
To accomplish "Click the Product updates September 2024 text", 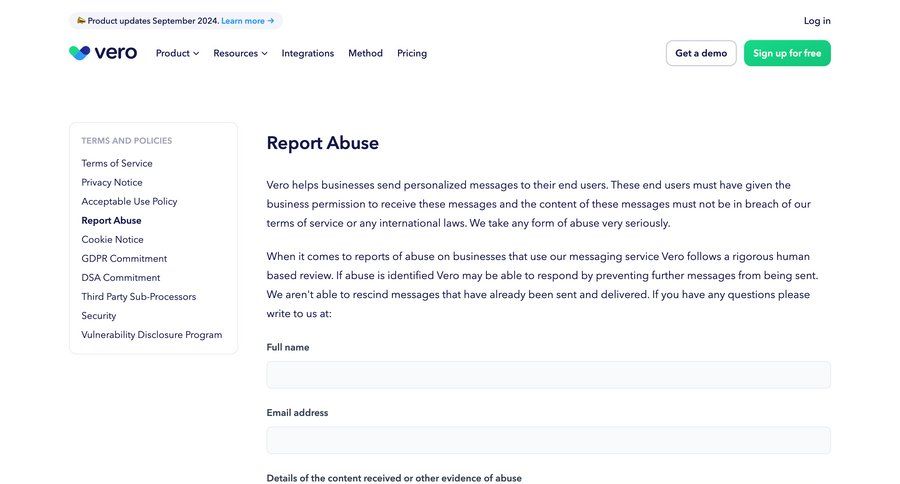I will point(153,21).
